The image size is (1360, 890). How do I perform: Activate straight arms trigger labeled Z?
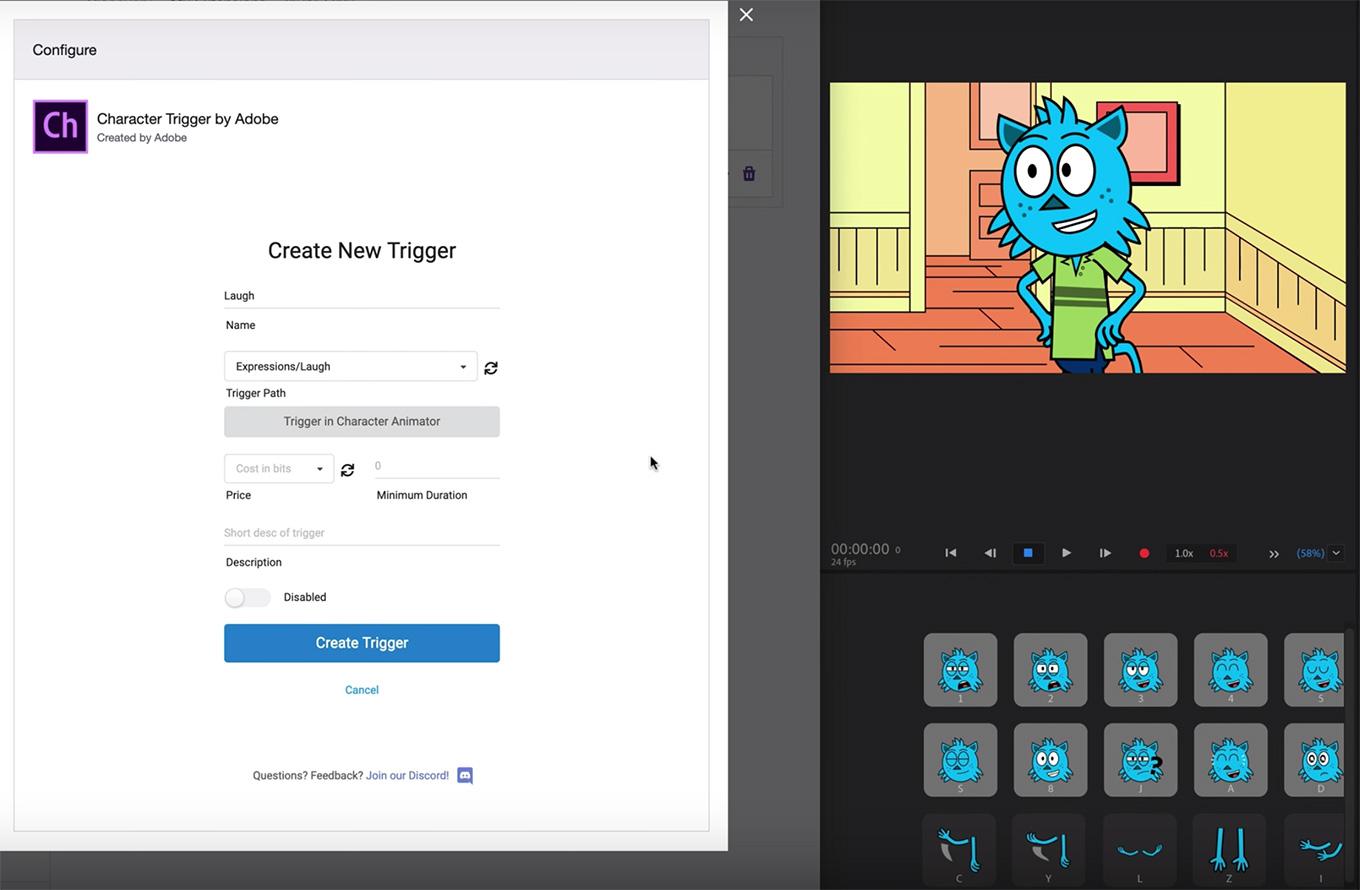[1230, 850]
